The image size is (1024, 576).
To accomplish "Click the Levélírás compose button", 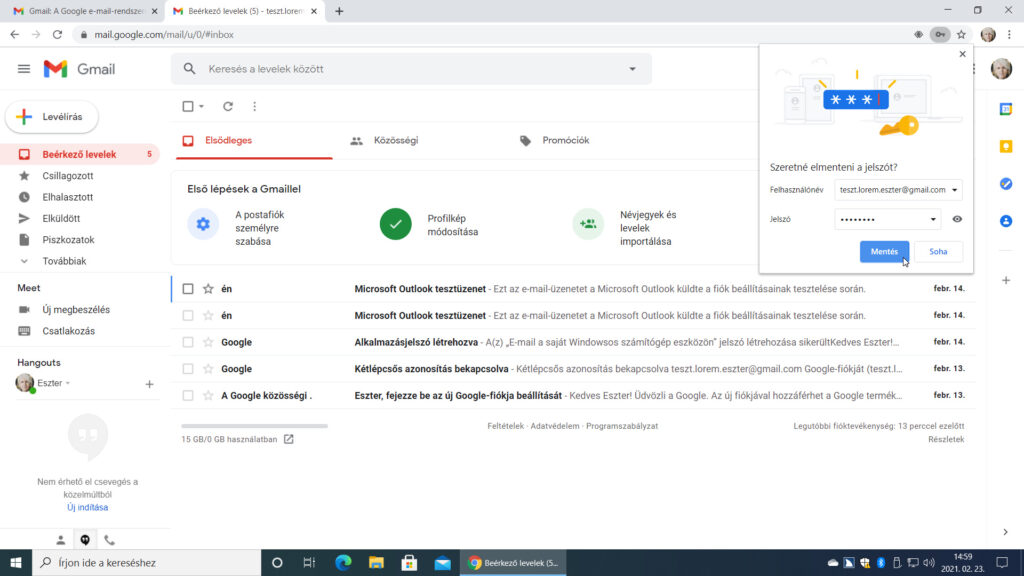I will tap(52, 117).
